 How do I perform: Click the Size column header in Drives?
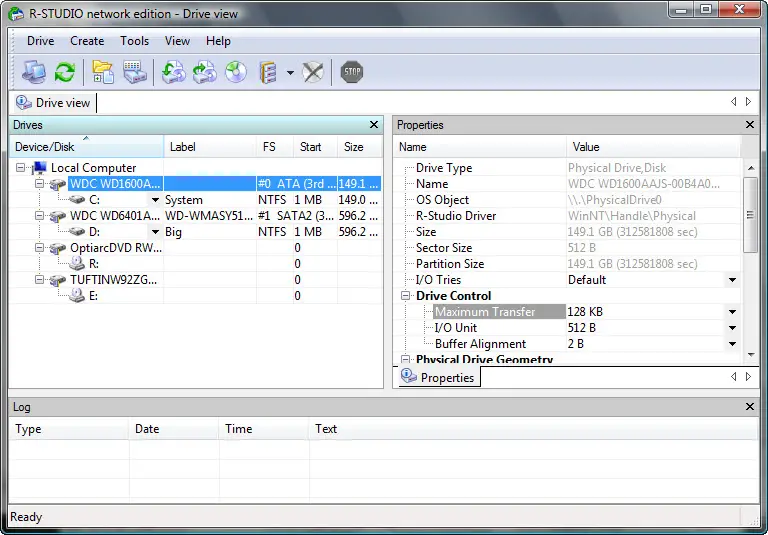click(x=360, y=147)
